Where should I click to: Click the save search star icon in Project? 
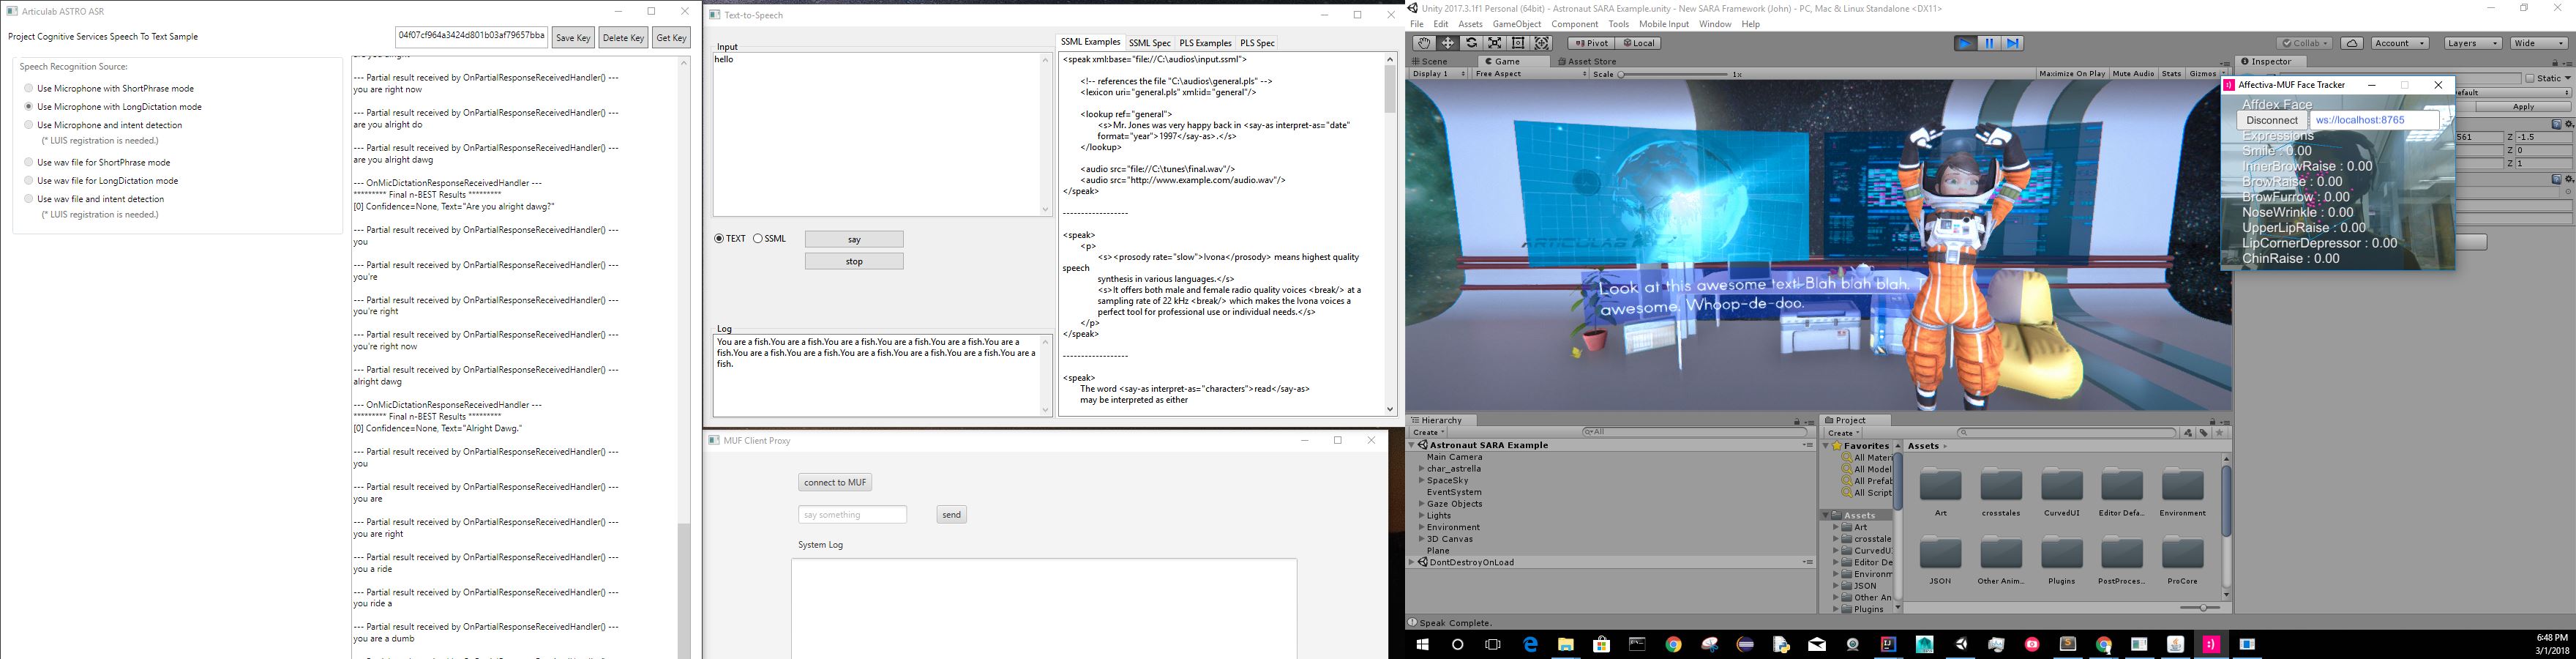[2220, 433]
